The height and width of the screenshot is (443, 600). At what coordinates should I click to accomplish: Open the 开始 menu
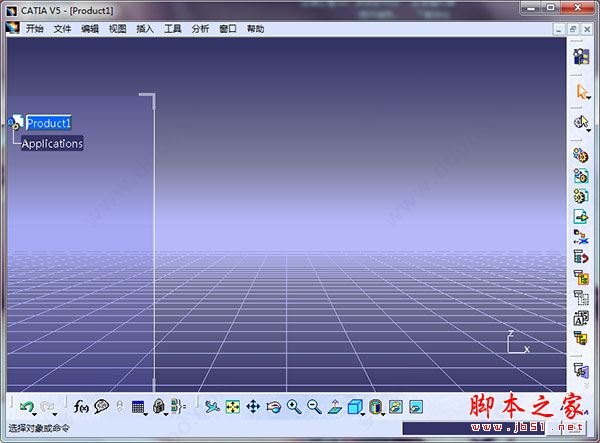pos(34,29)
